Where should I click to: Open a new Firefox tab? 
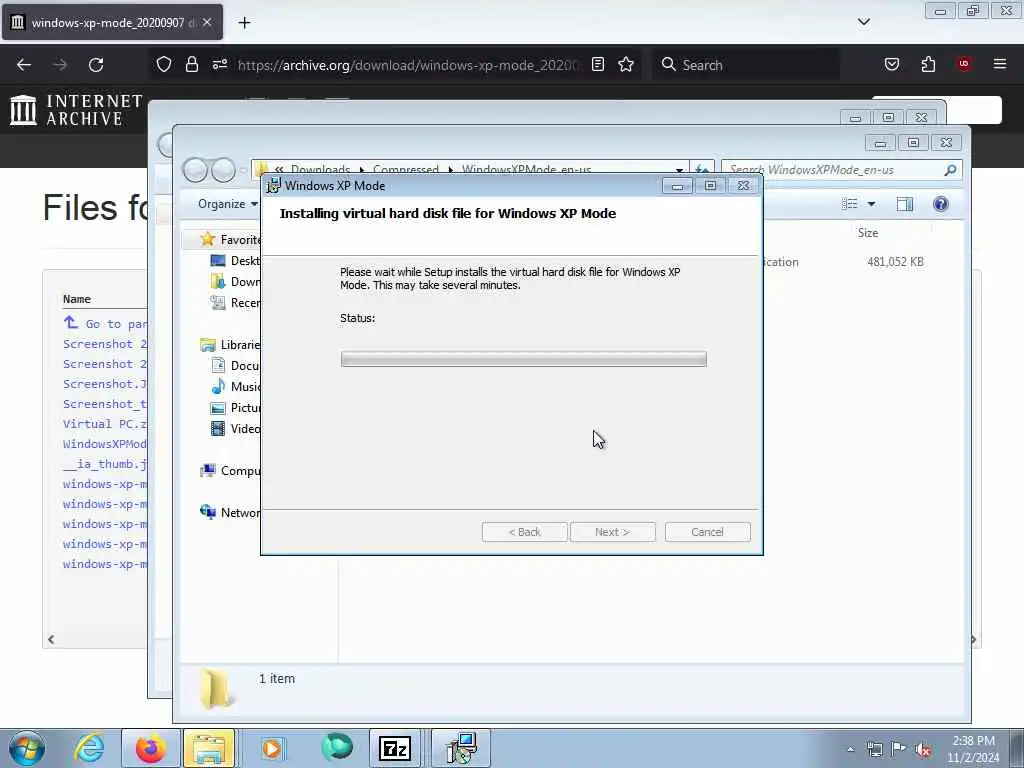[x=244, y=23]
